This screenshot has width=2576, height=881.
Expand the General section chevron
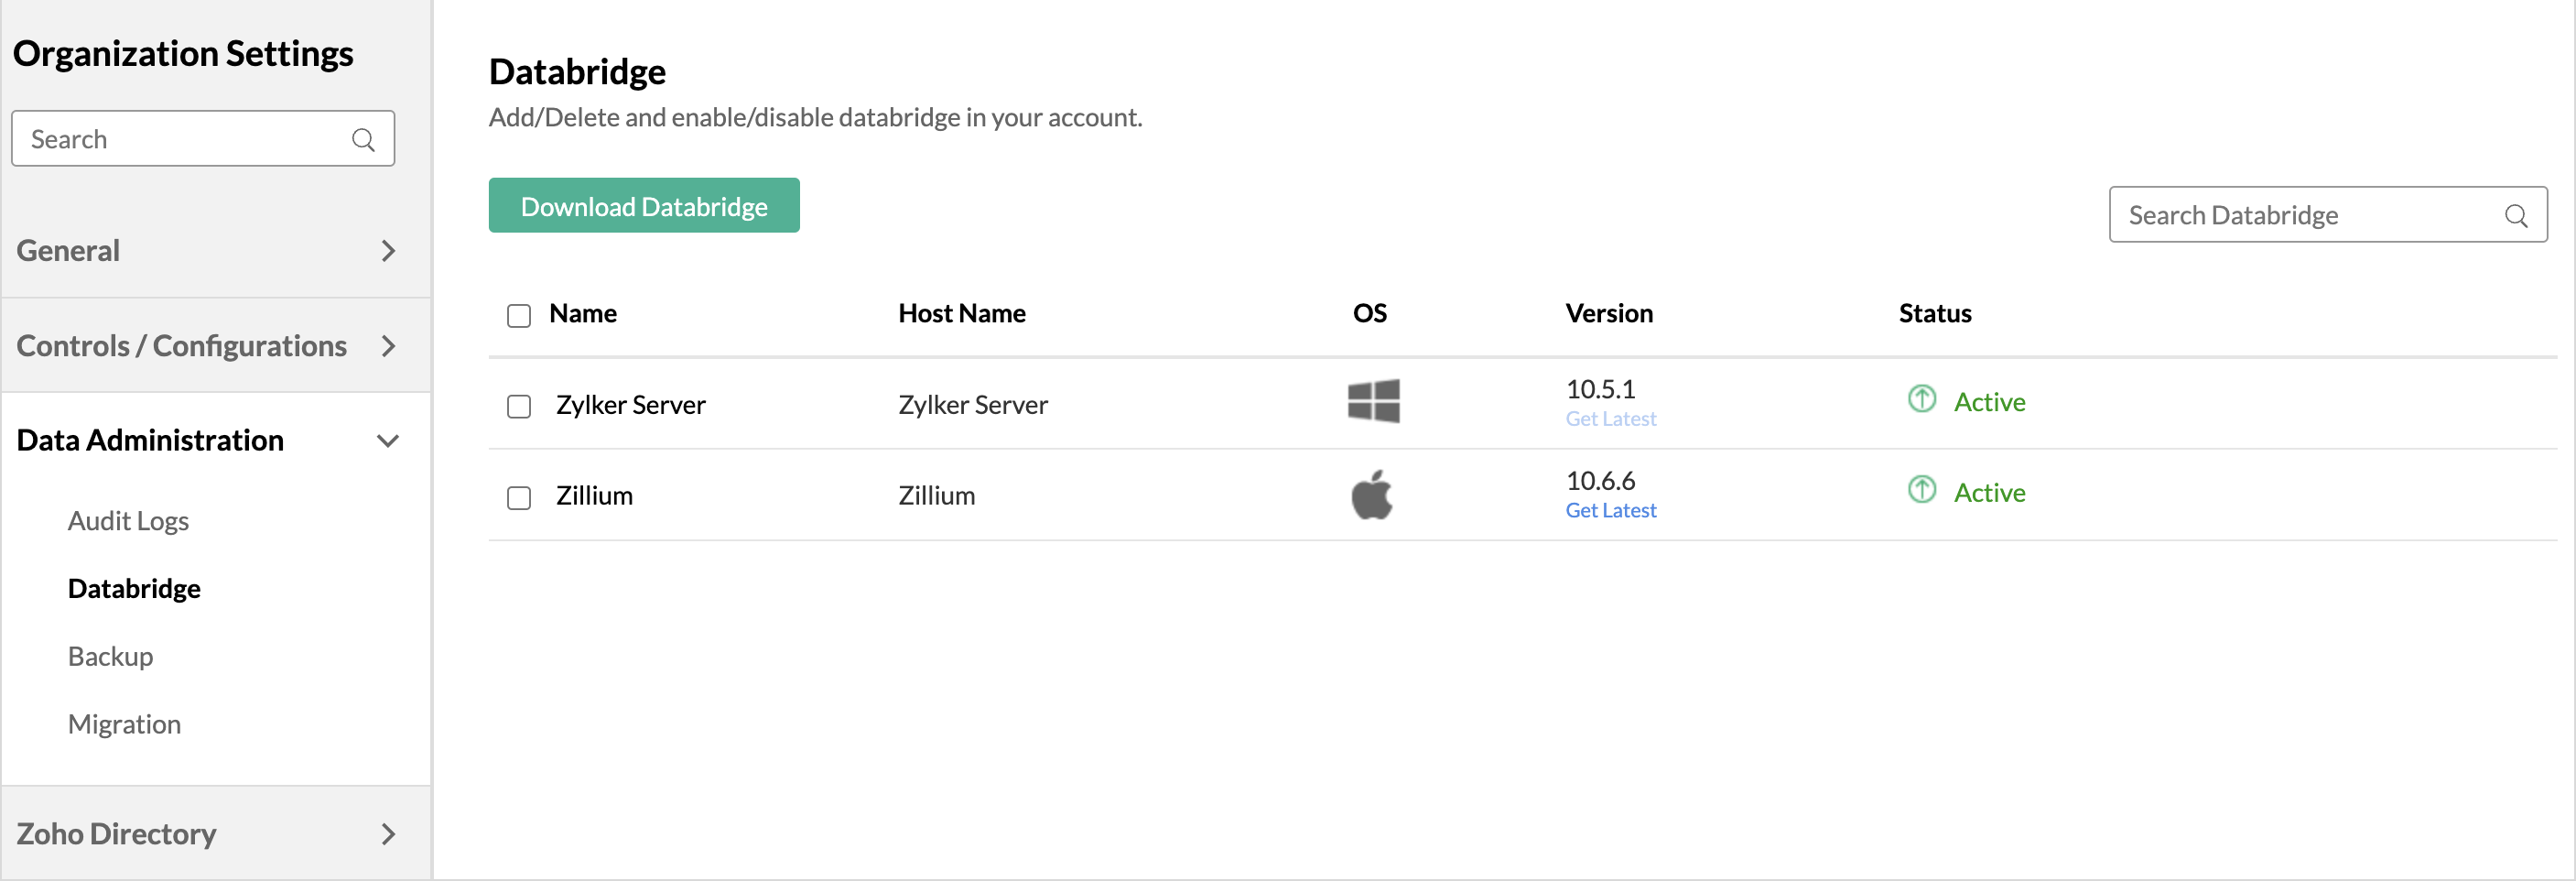tap(389, 251)
